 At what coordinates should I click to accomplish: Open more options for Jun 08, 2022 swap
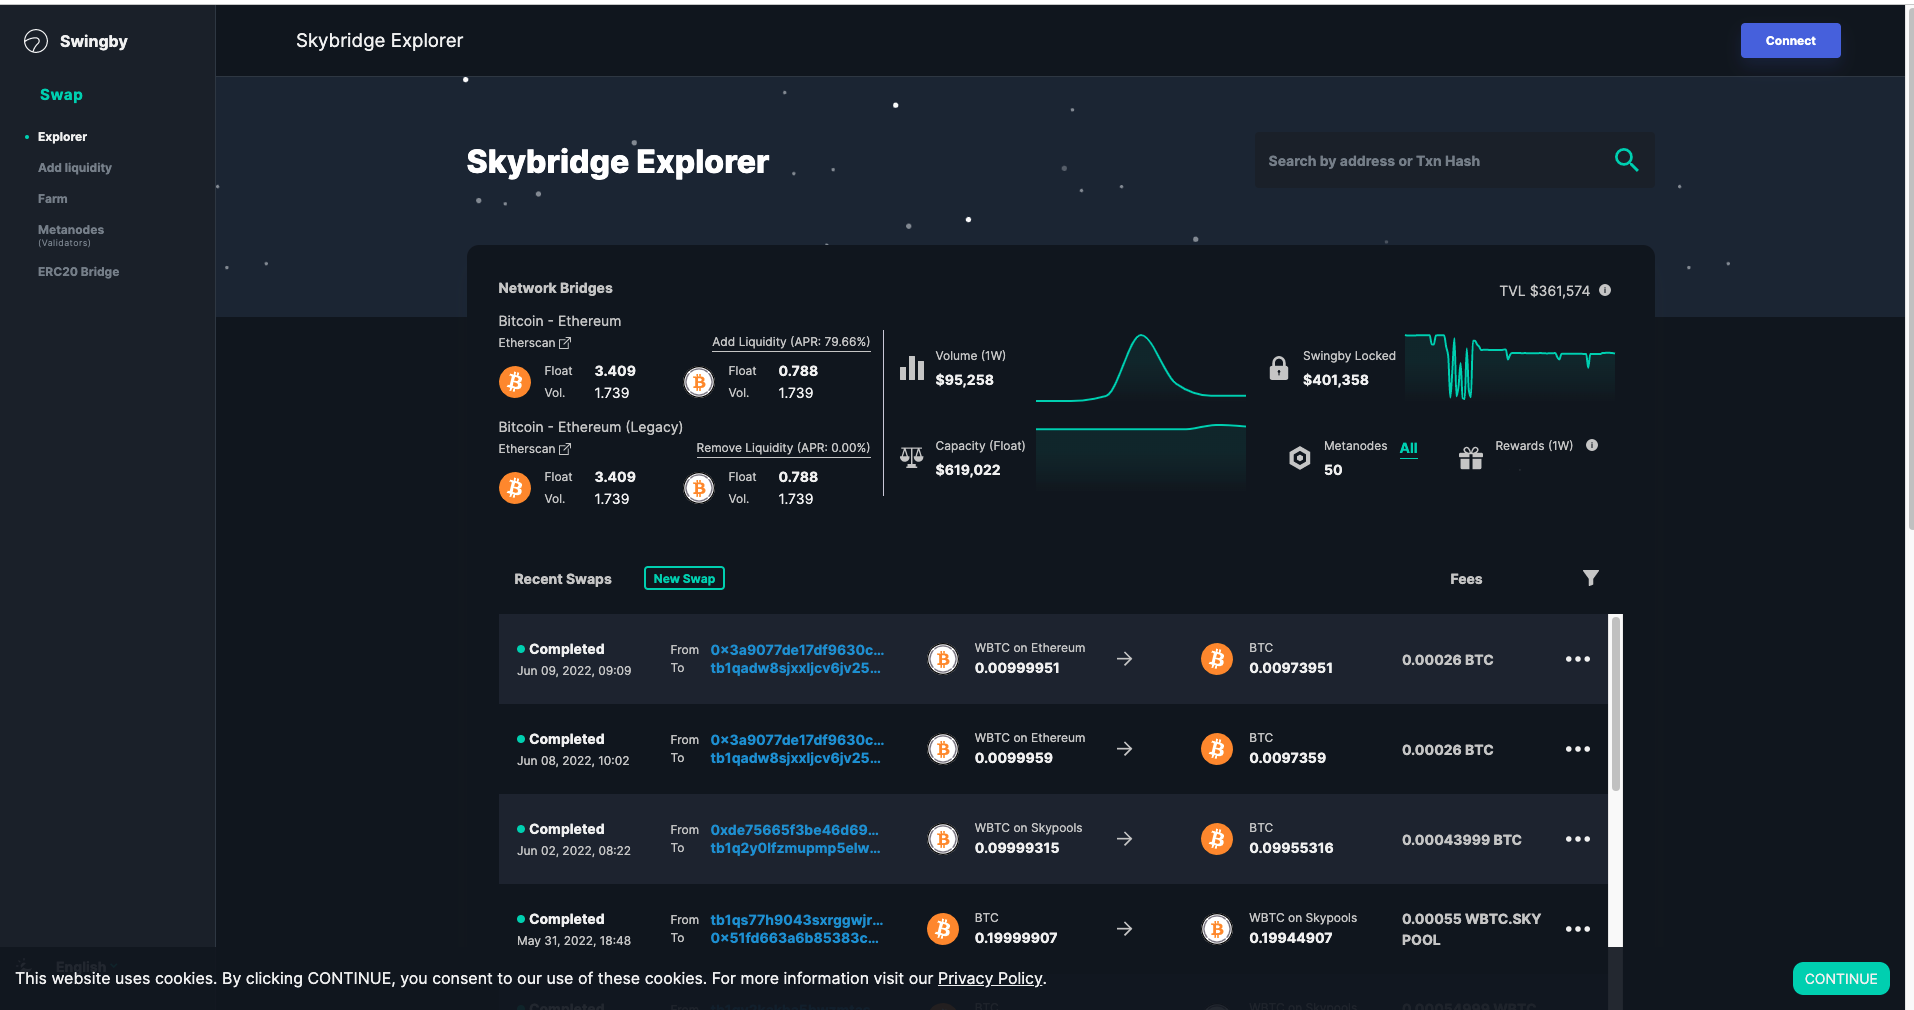(x=1578, y=749)
